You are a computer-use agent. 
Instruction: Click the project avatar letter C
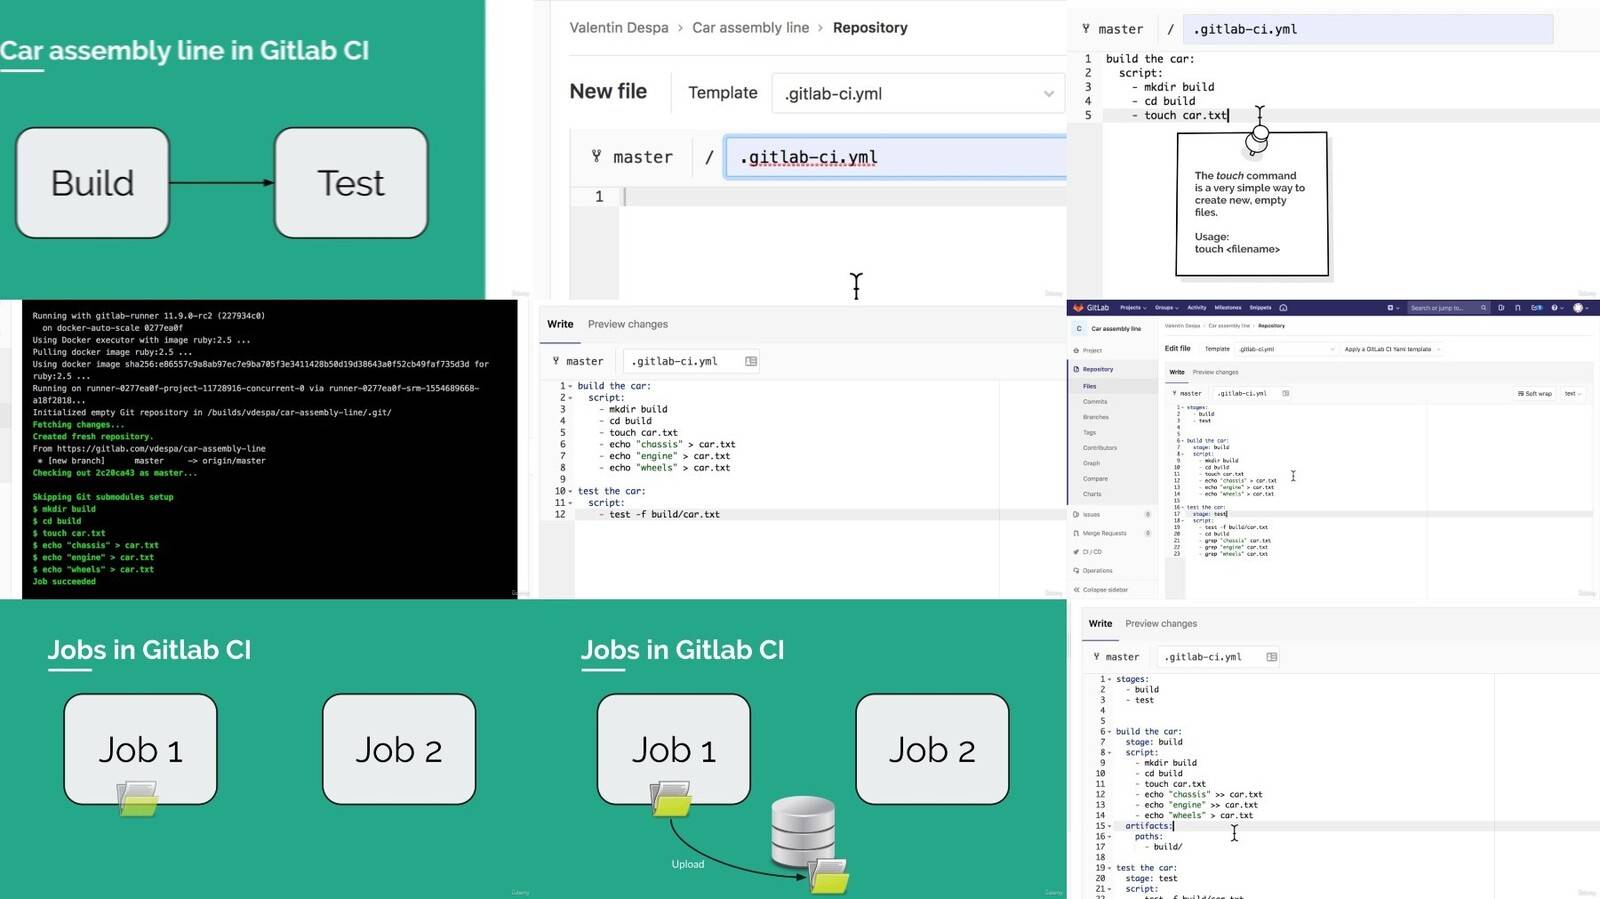[x=1079, y=328]
